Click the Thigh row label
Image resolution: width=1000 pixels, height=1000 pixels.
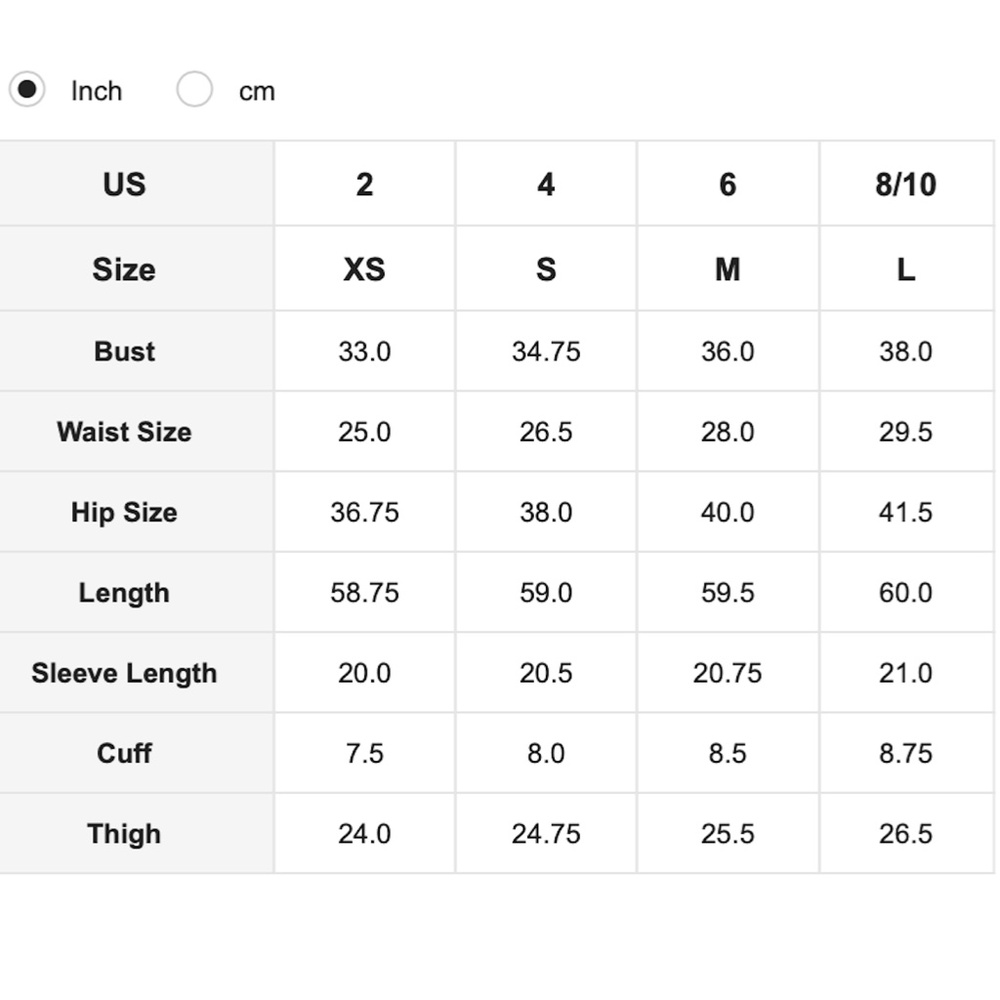point(124,834)
